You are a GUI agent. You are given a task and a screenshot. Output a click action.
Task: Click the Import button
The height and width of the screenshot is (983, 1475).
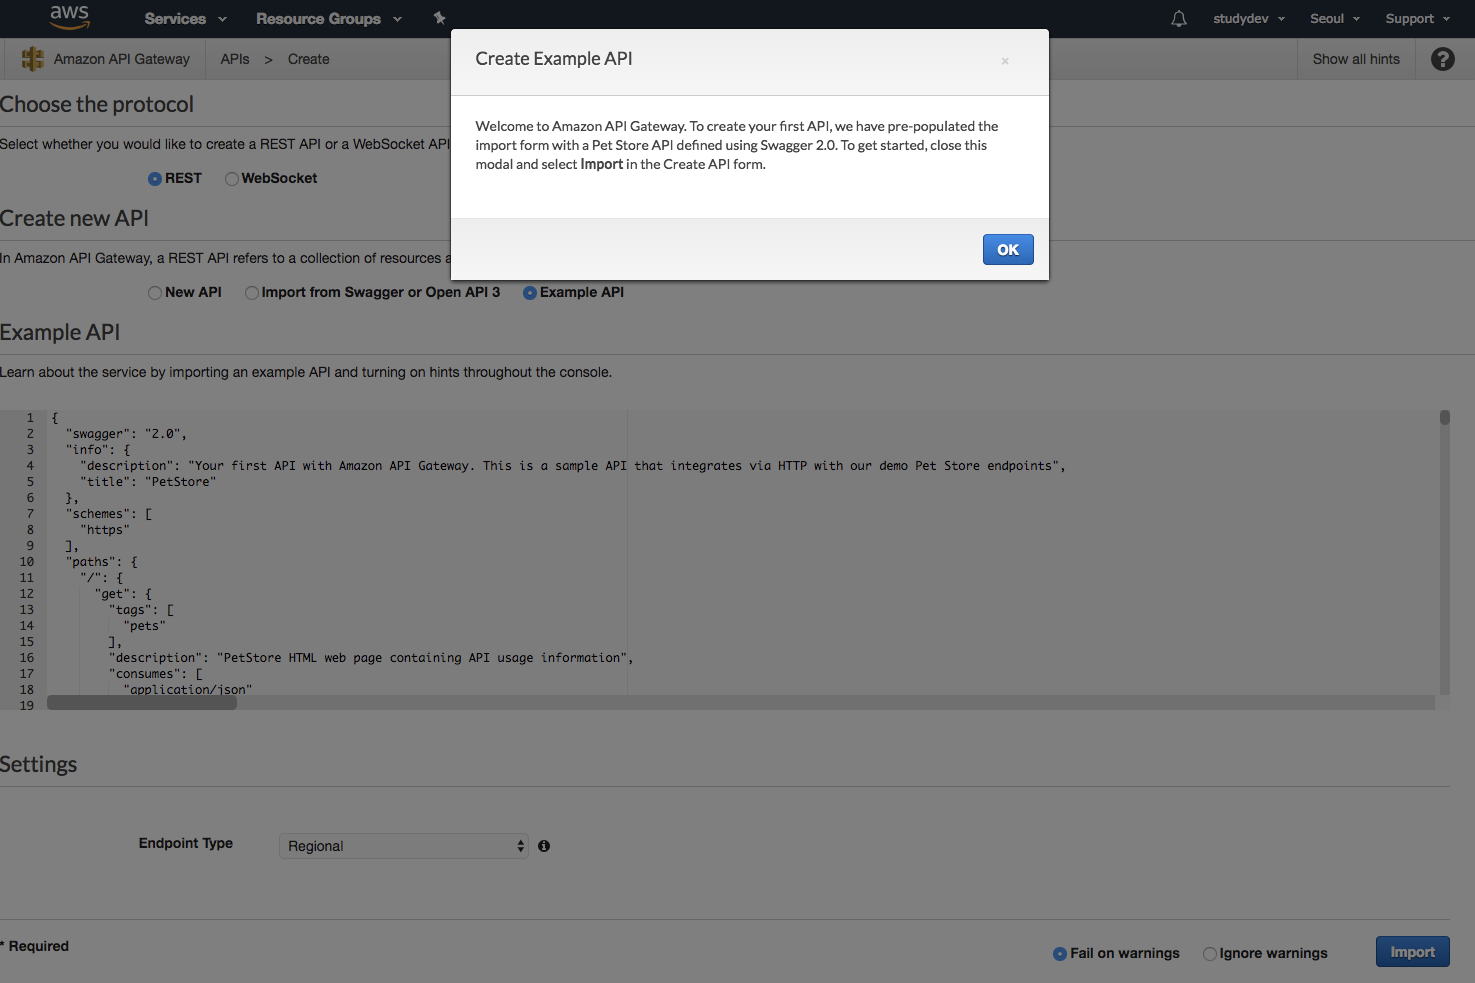pos(1413,952)
